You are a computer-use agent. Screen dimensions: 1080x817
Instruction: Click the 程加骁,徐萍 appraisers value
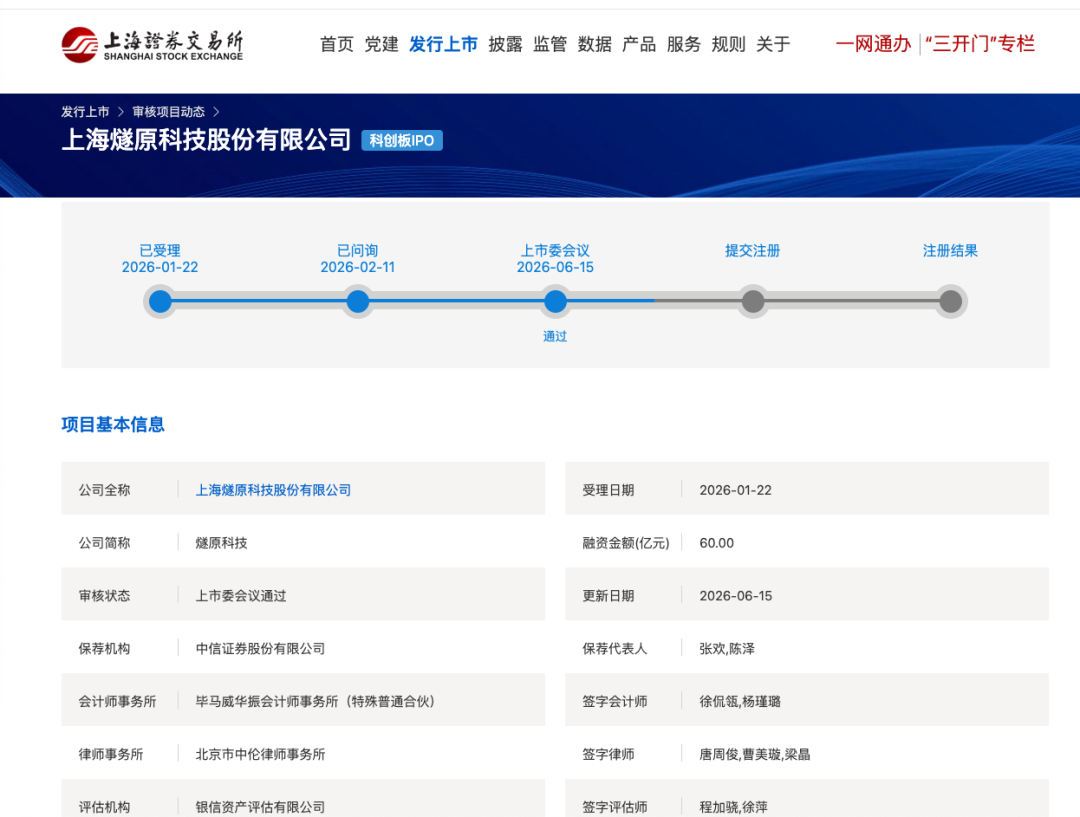pyautogui.click(x=734, y=807)
